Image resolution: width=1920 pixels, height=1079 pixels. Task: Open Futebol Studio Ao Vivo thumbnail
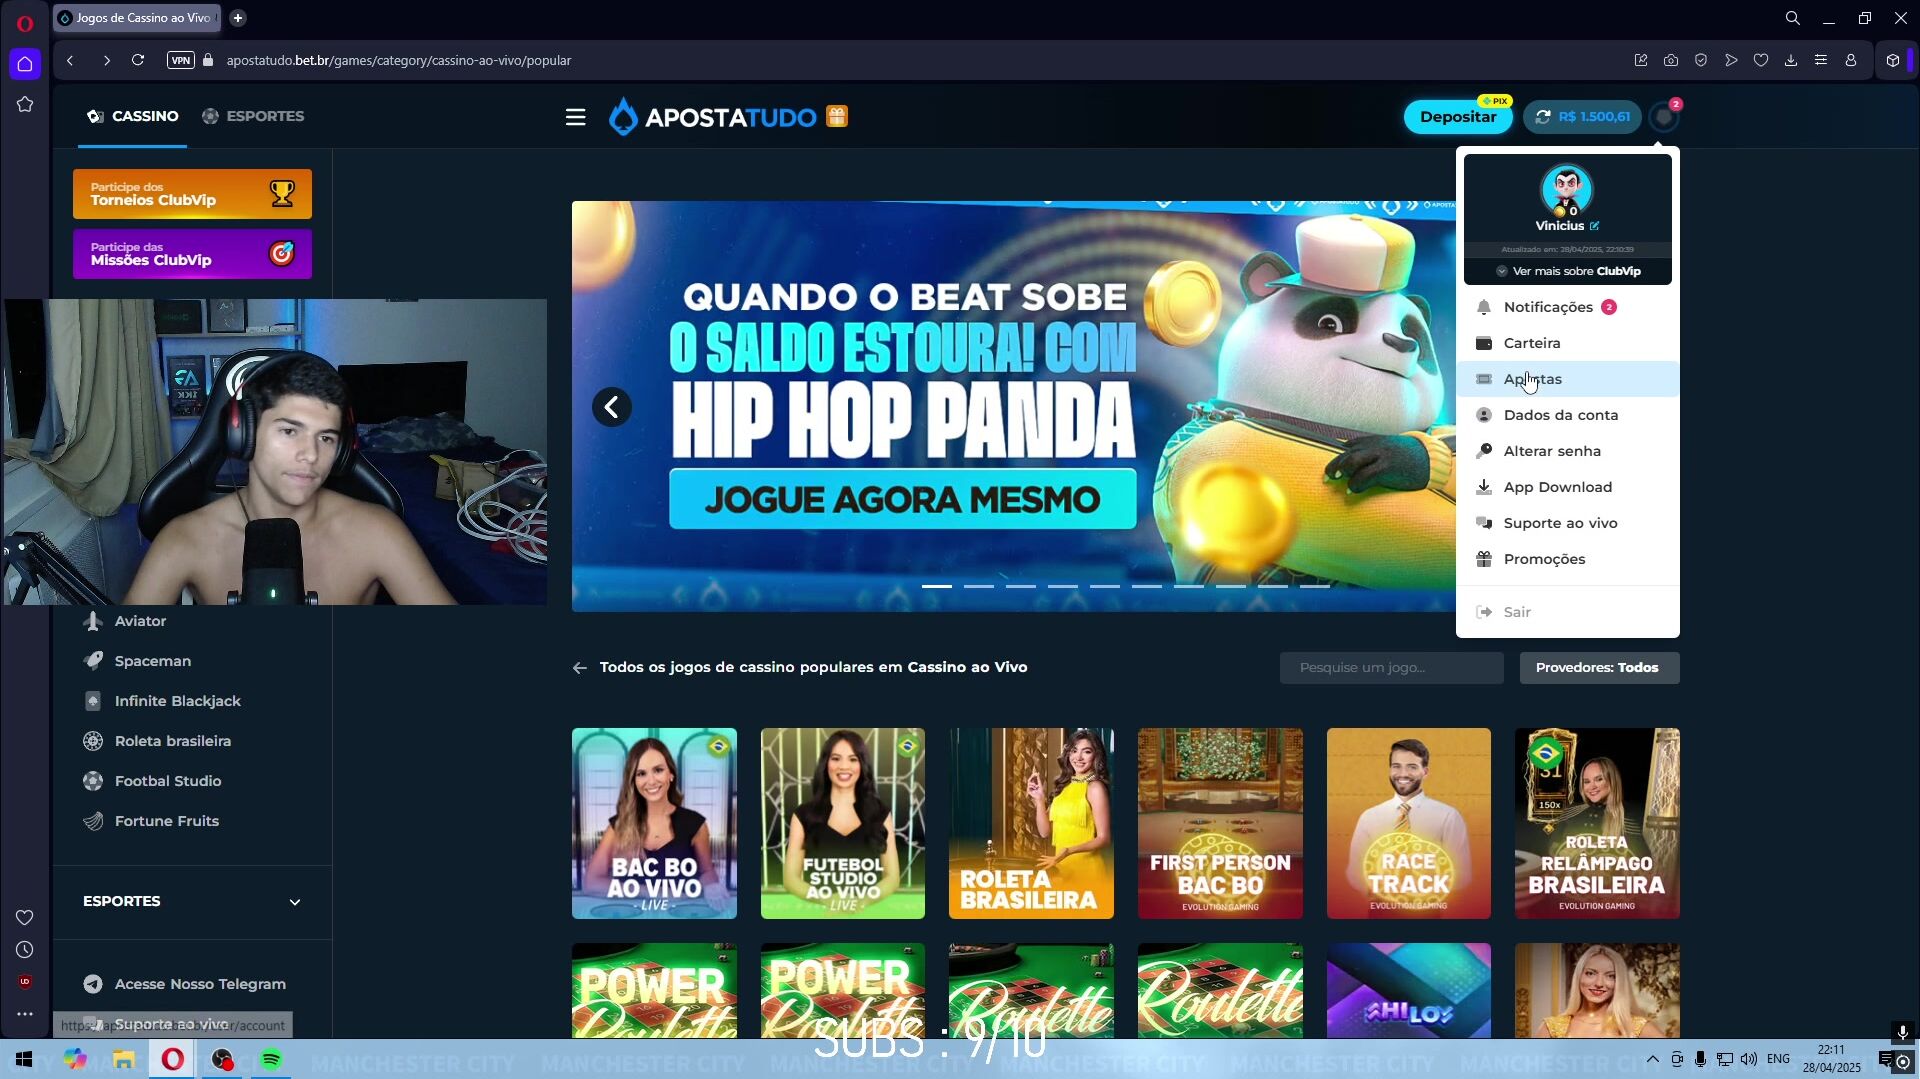tap(843, 823)
